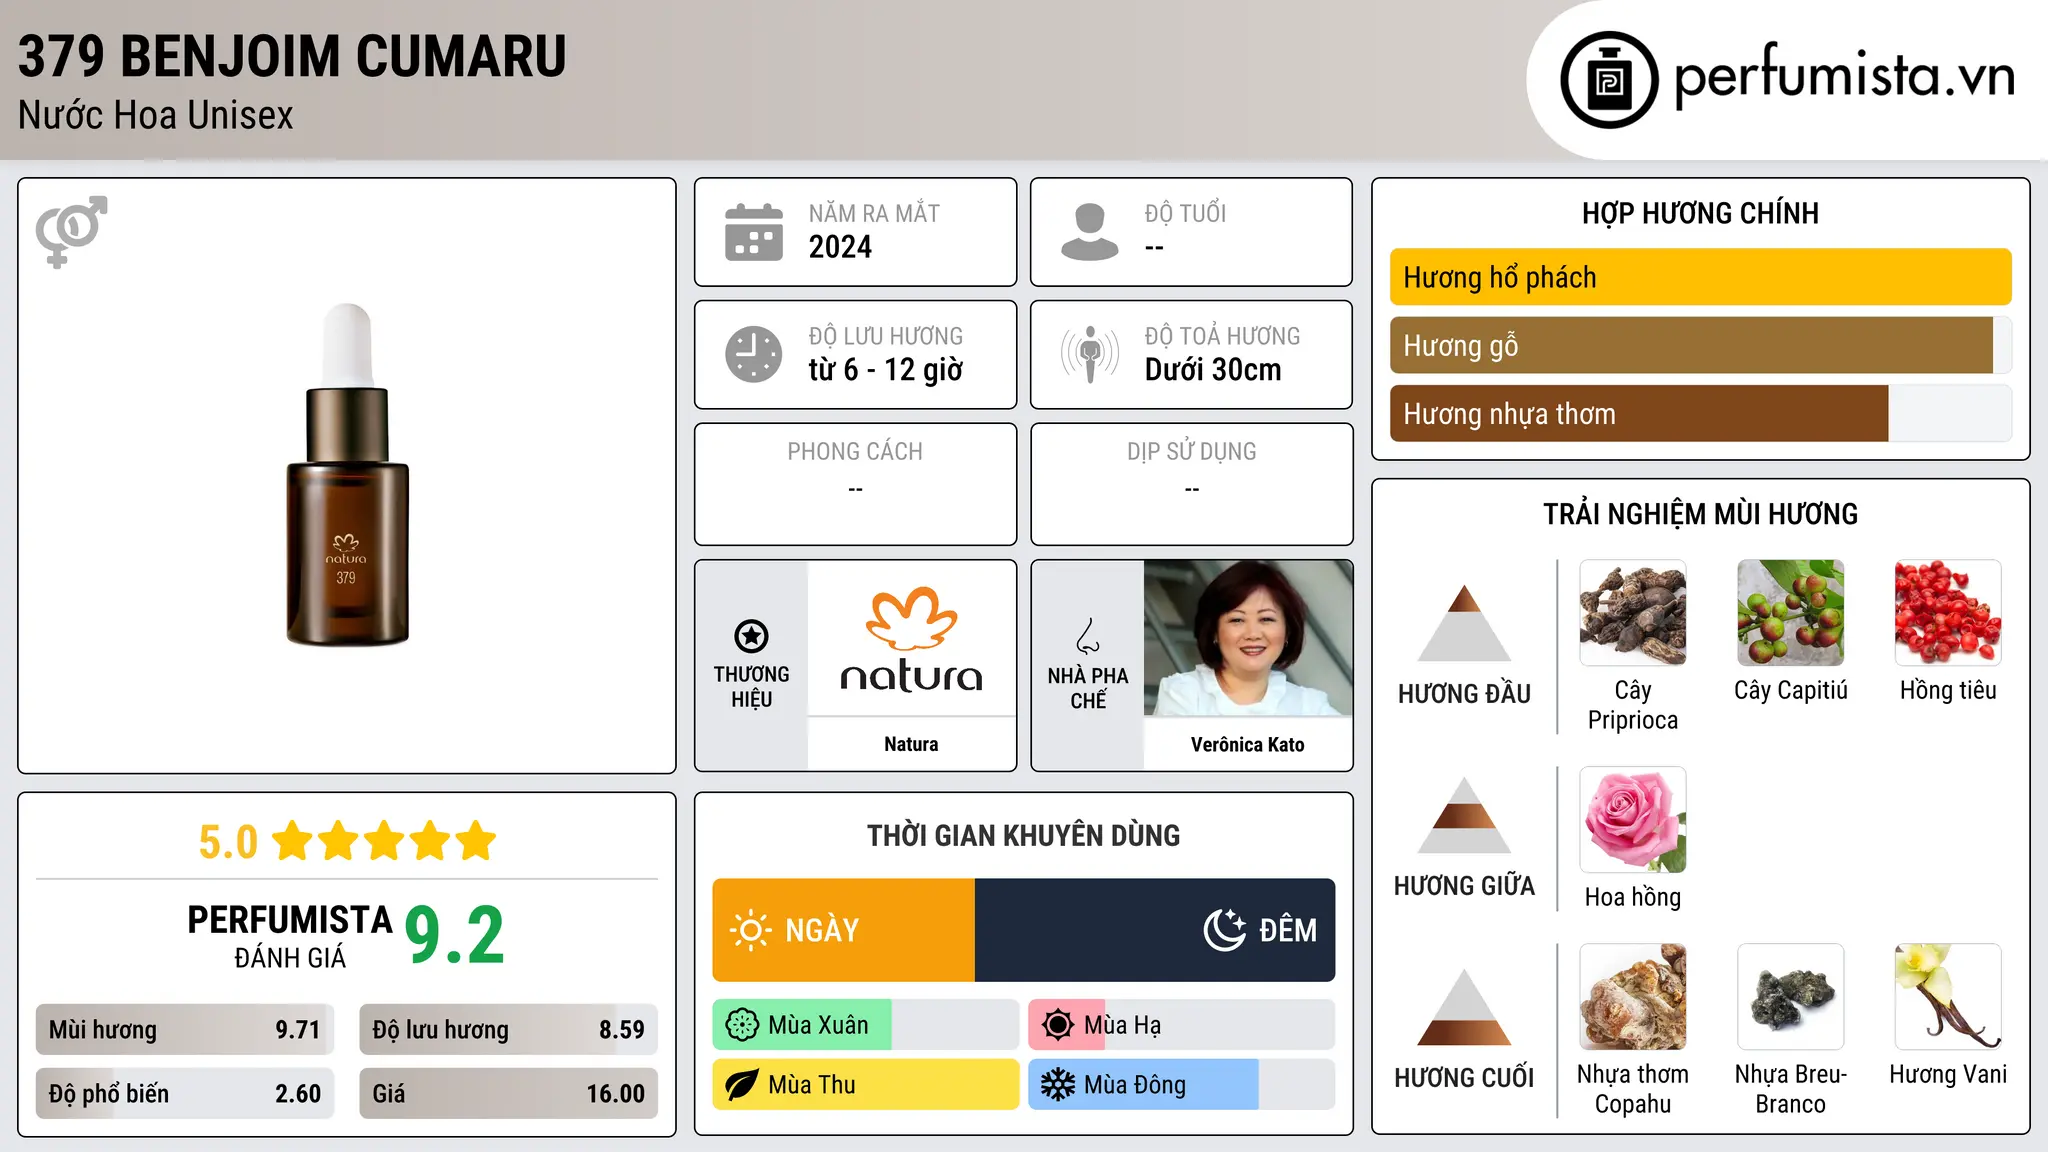The height and width of the screenshot is (1152, 2048).
Task: Click the Hương gỗ accord bar
Action: pos(1701,345)
